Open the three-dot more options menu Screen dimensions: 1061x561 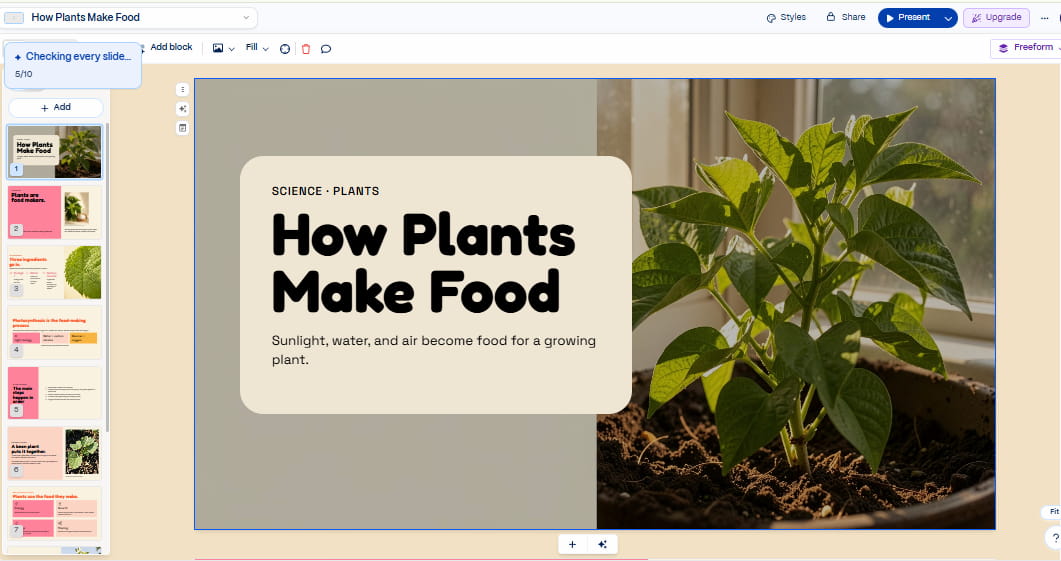click(x=1044, y=18)
